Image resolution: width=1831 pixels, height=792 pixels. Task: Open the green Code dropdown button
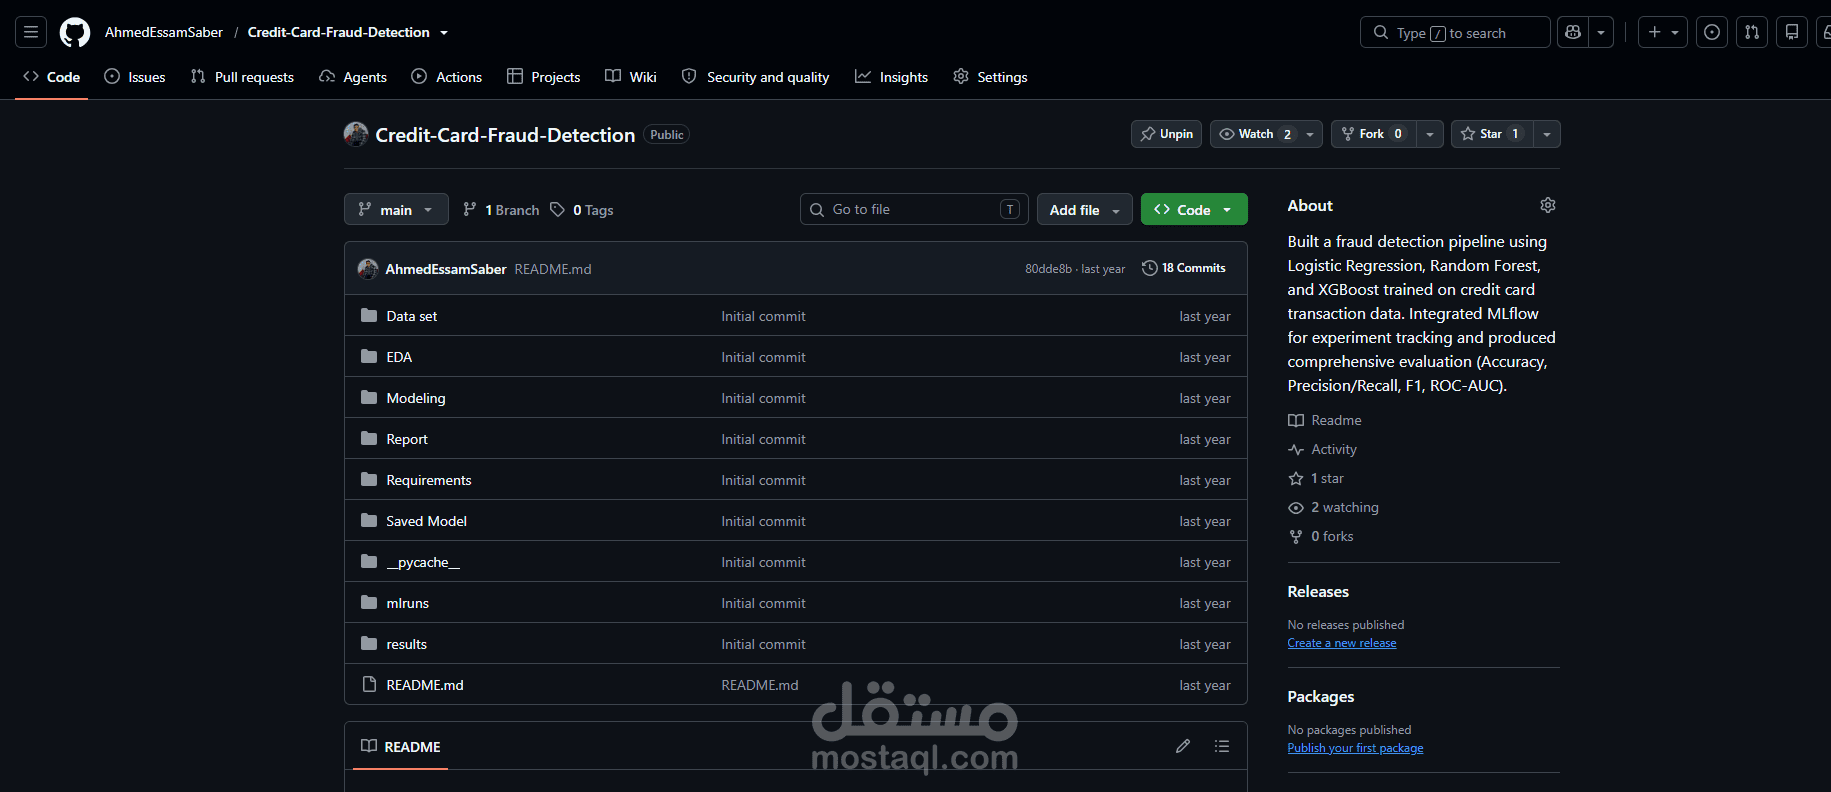[x=1194, y=209]
